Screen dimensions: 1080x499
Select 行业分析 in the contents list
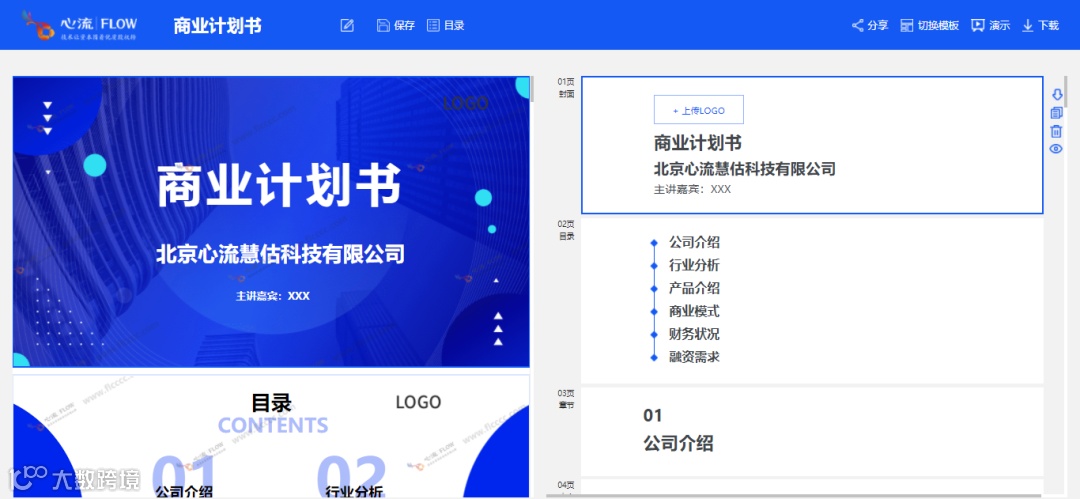694,265
